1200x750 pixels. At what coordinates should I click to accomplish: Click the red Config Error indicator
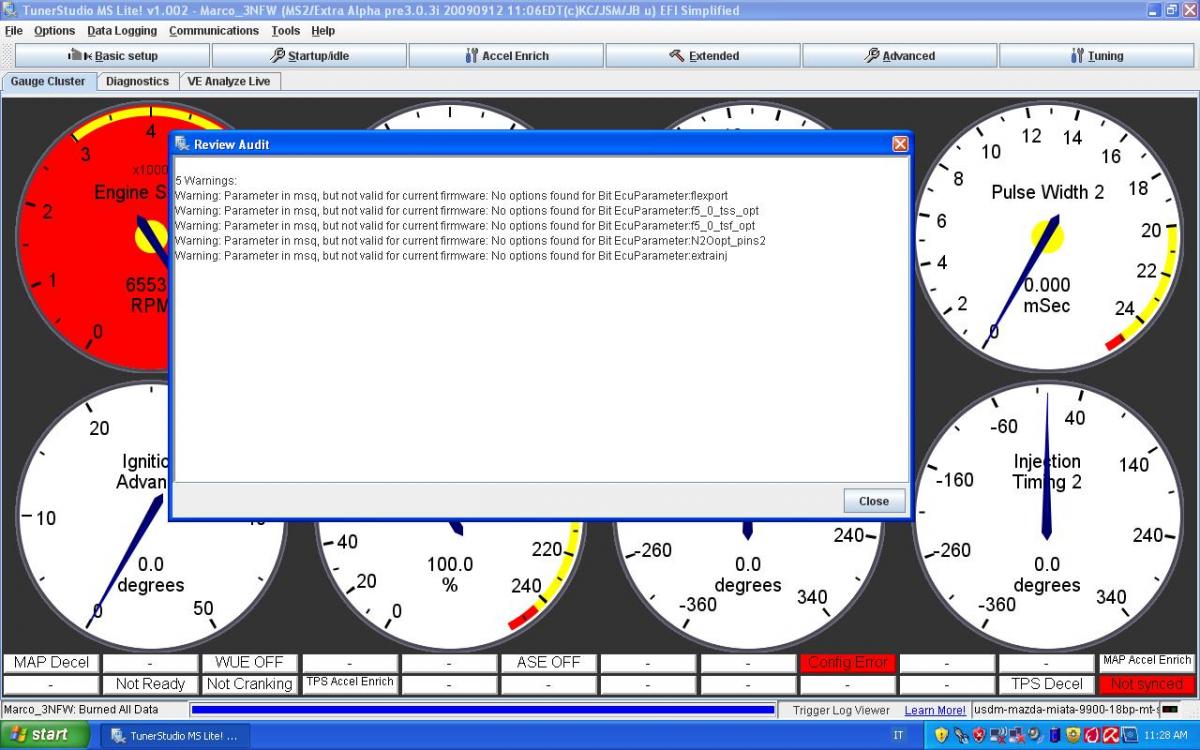click(846, 662)
